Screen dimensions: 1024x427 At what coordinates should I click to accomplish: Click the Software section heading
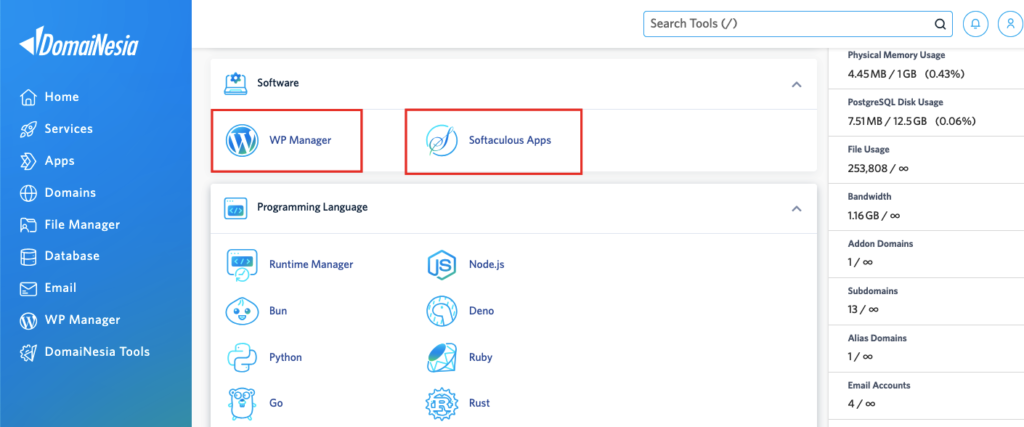(278, 84)
